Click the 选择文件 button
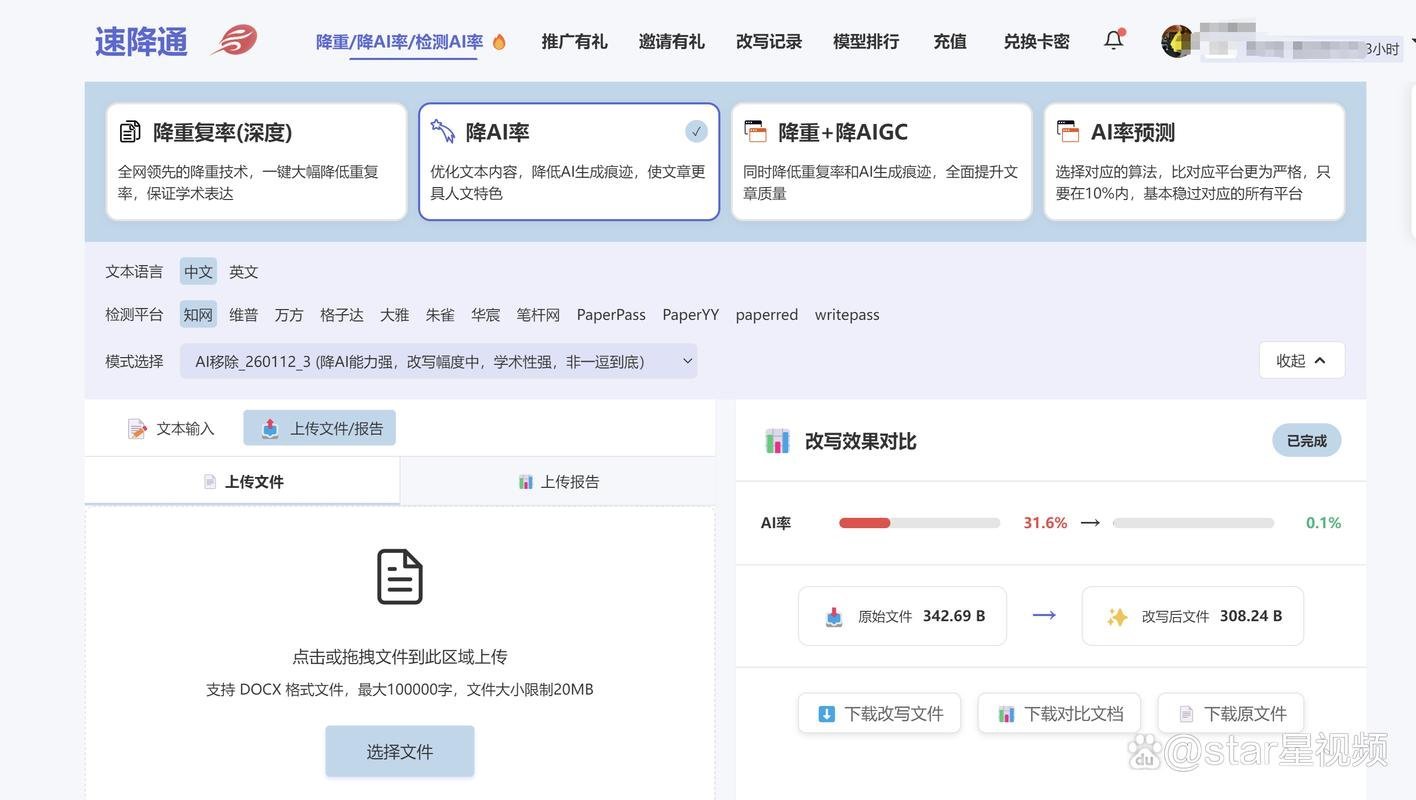This screenshot has width=1416, height=800. click(x=399, y=751)
